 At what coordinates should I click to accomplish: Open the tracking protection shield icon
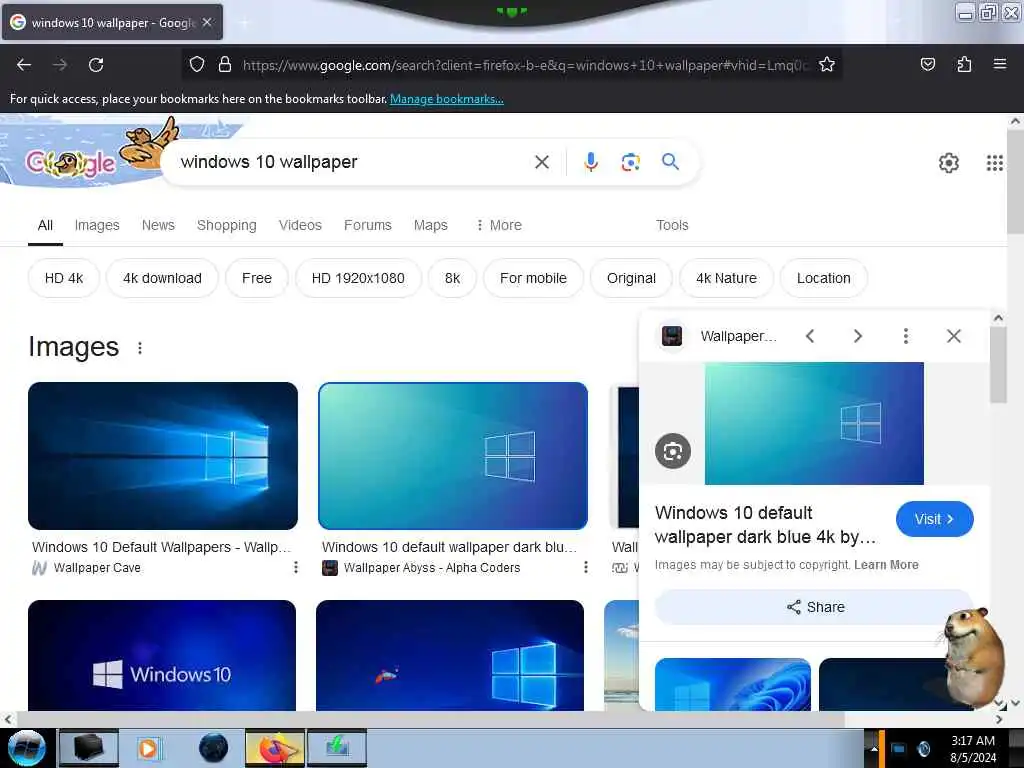[197, 64]
